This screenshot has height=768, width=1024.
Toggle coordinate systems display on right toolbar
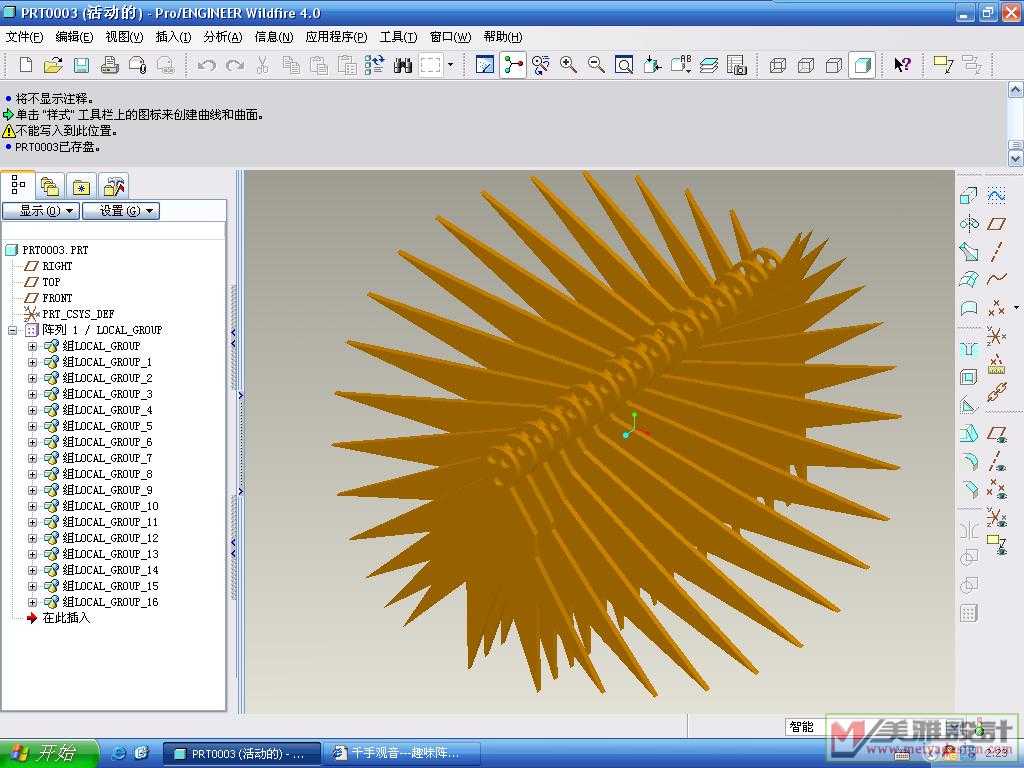pyautogui.click(x=997, y=517)
